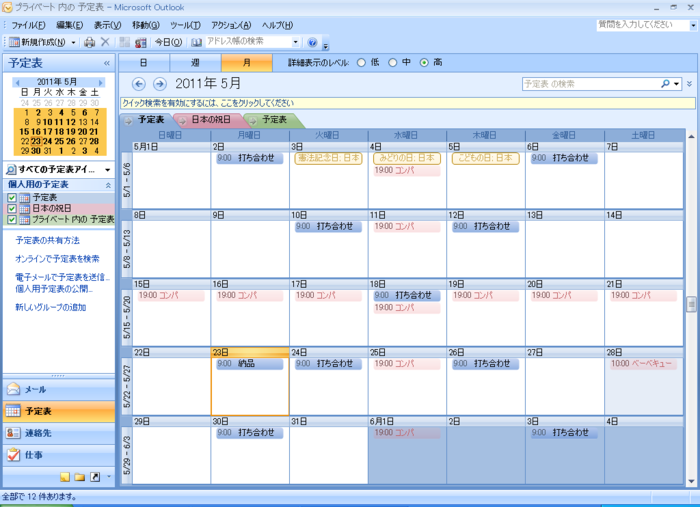Collapse the 個人用の予定表 group
This screenshot has height=507, width=700.
(x=108, y=185)
